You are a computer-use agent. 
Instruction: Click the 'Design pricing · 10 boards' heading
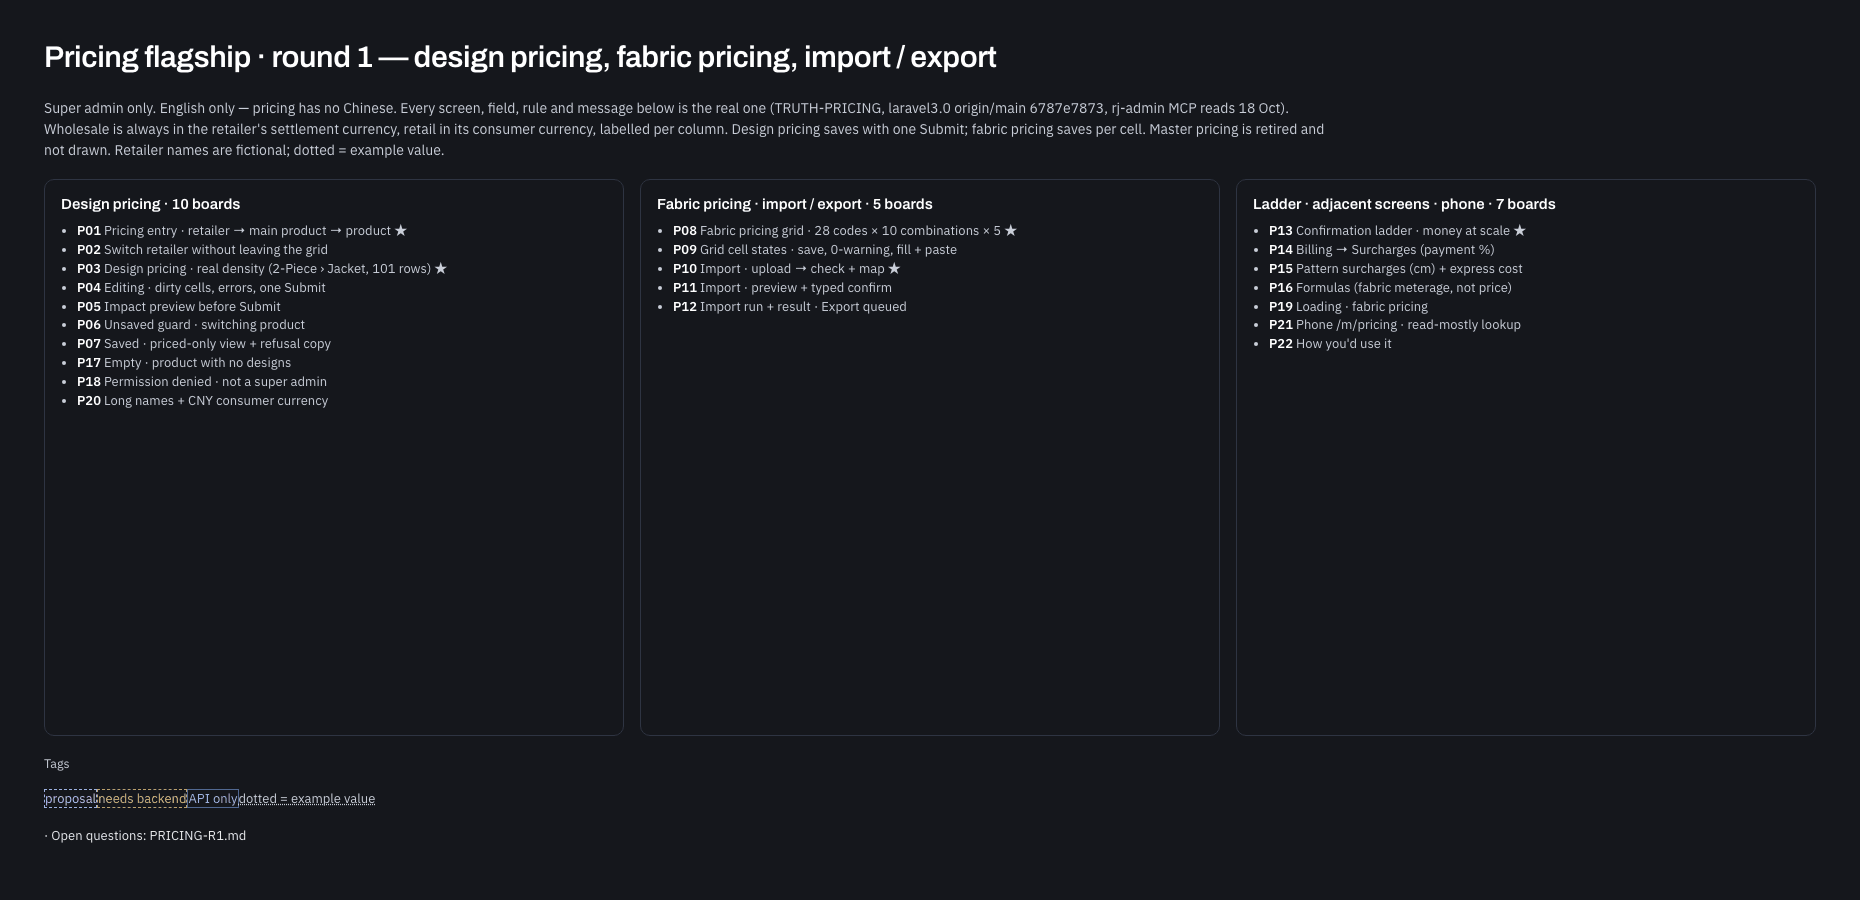pos(150,204)
